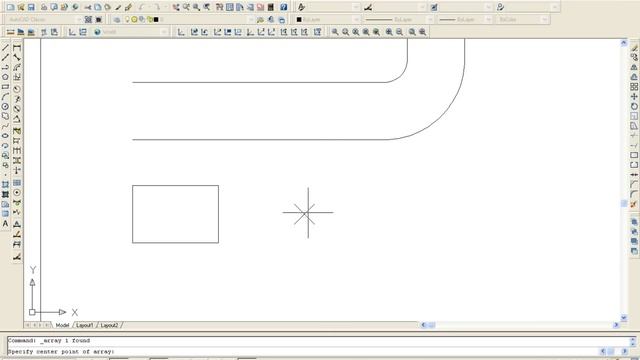This screenshot has height=360, width=640.
Task: Select the Mirror modify tool
Action: (634, 67)
